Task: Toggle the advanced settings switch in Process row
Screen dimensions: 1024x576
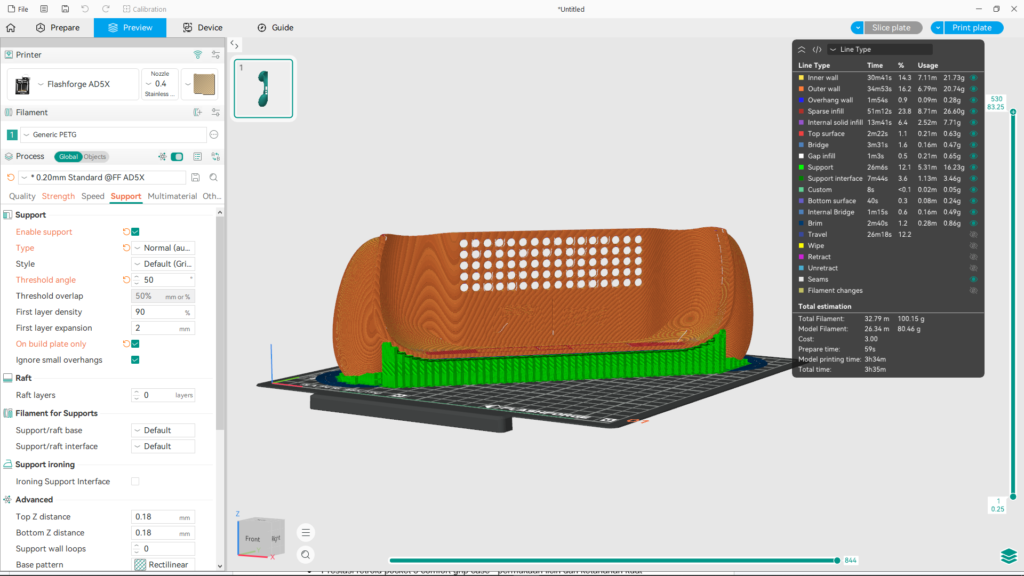Action: click(177, 157)
